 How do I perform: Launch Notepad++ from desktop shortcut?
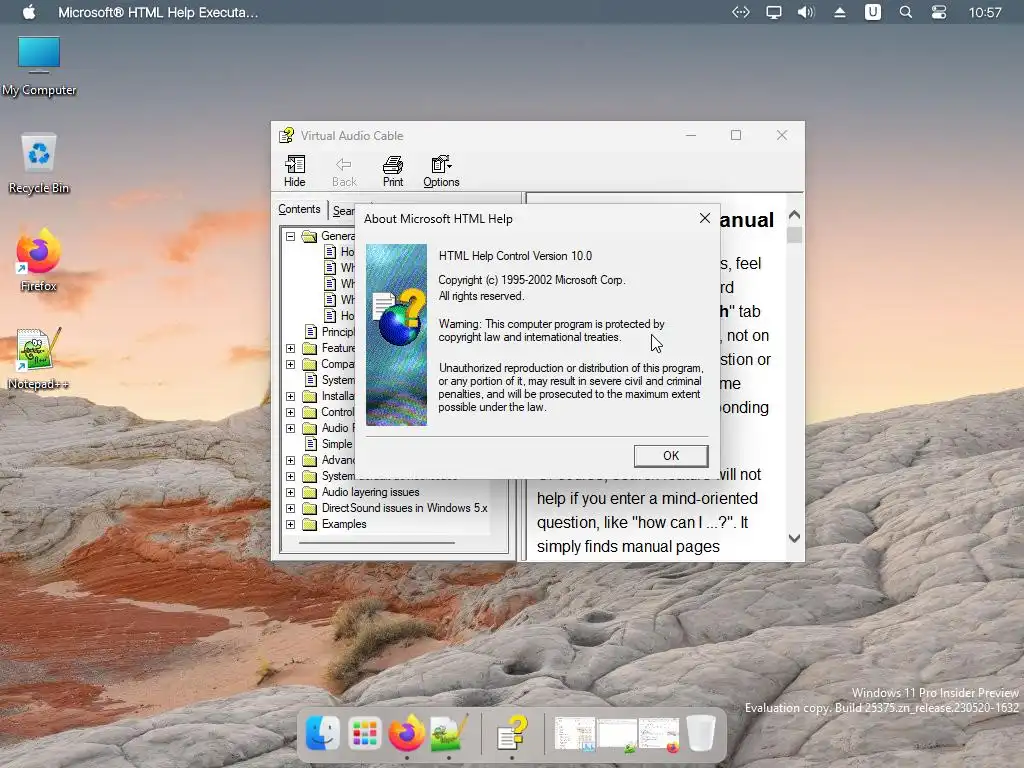[39, 359]
